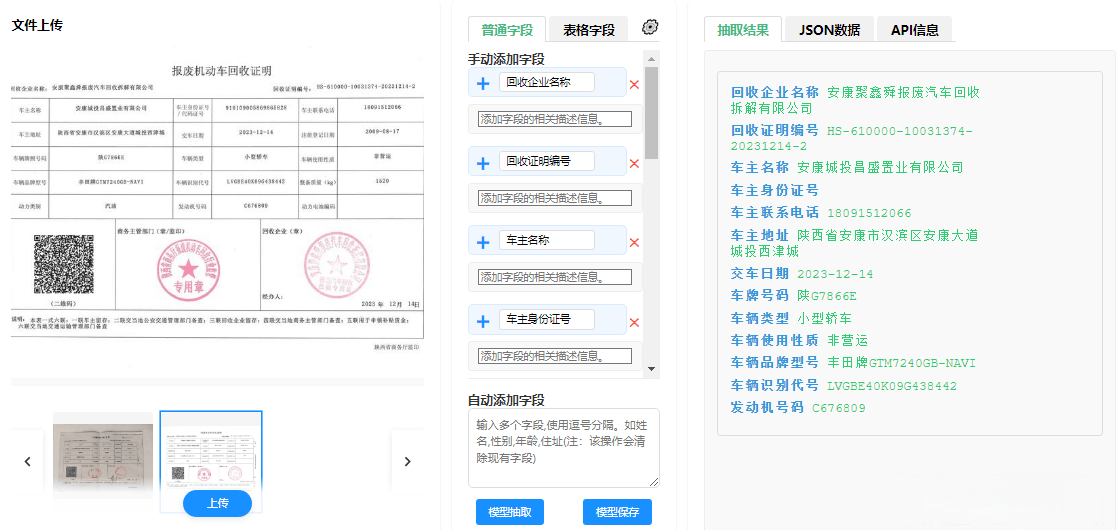1119x530 pixels.
Task: Click the blue 上传 upload button
Action: (x=217, y=503)
